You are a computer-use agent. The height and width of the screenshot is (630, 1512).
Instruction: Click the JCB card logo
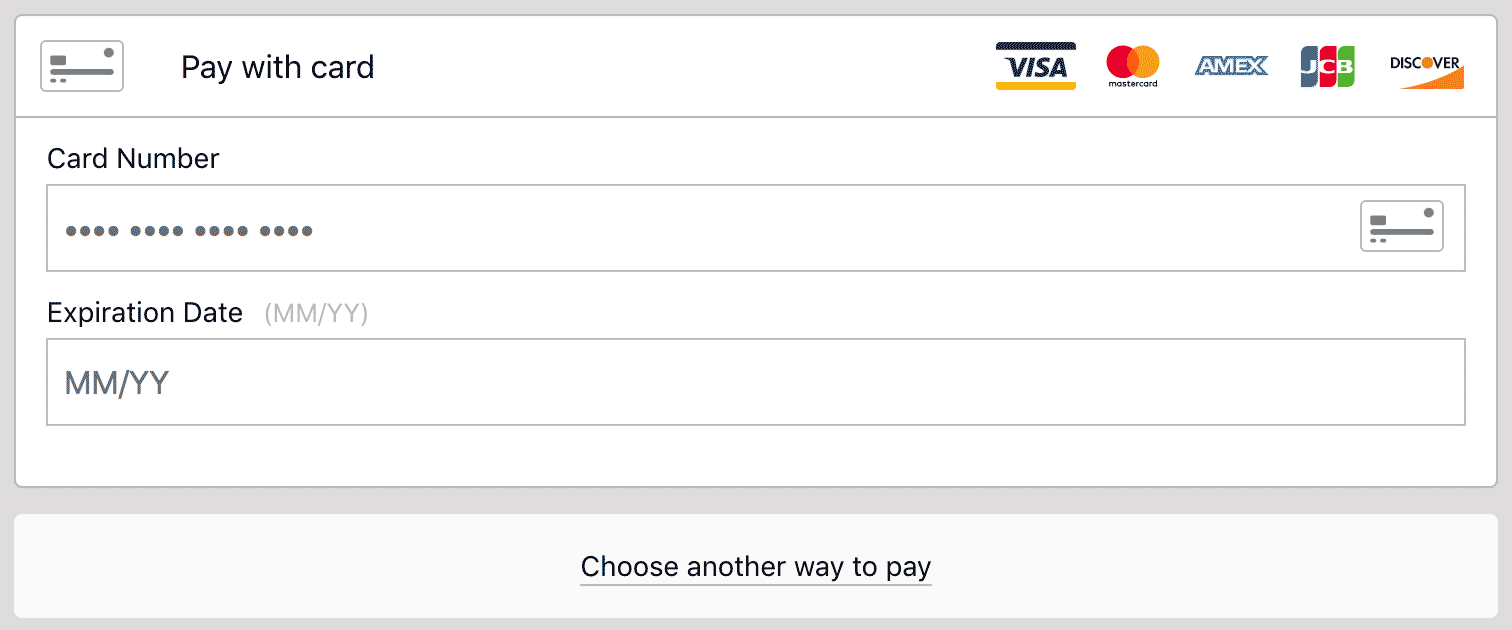coord(1327,66)
